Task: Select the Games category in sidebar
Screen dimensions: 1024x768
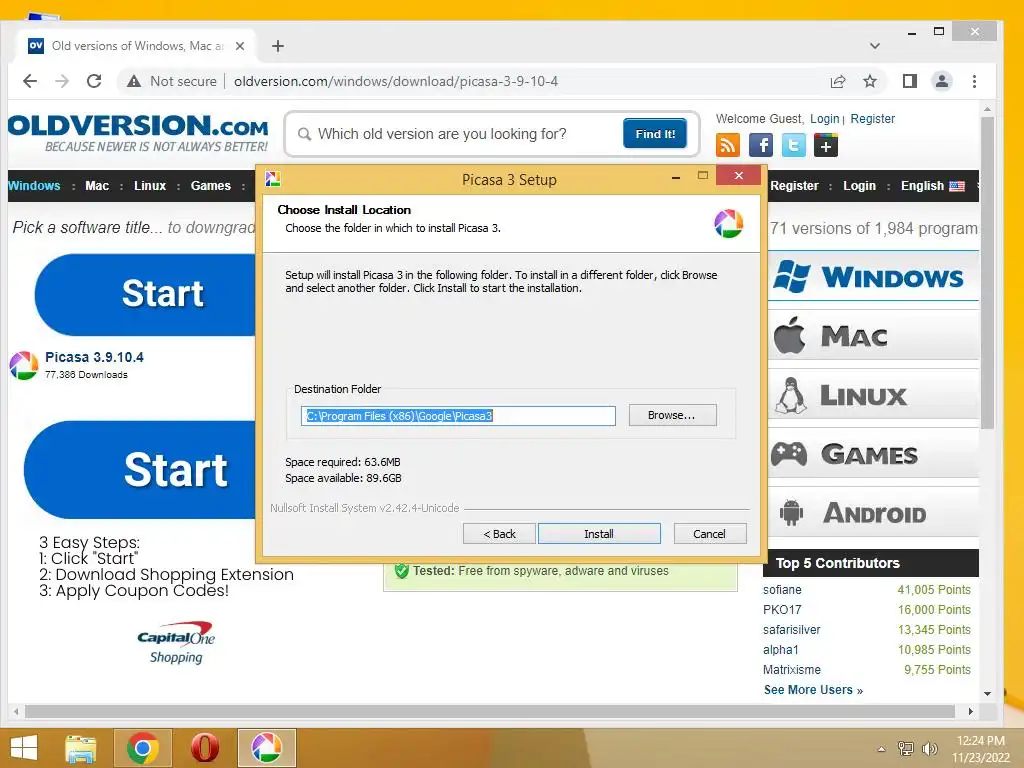Action: pyautogui.click(x=873, y=454)
